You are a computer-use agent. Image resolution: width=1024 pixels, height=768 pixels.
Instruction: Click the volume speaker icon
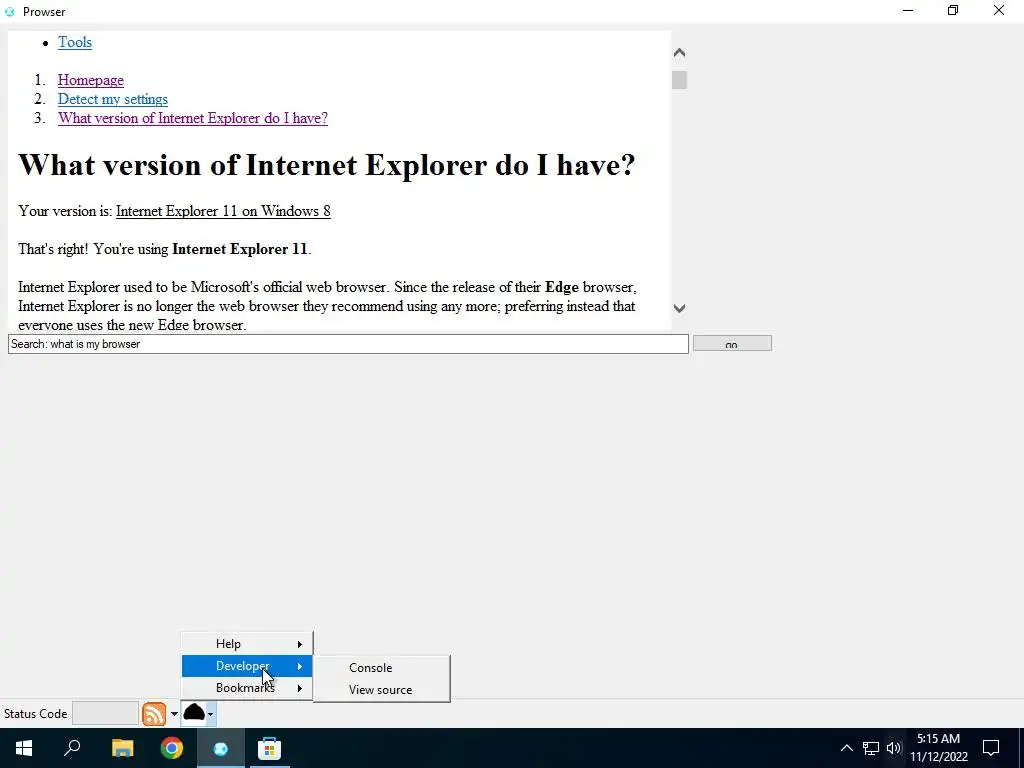click(894, 748)
